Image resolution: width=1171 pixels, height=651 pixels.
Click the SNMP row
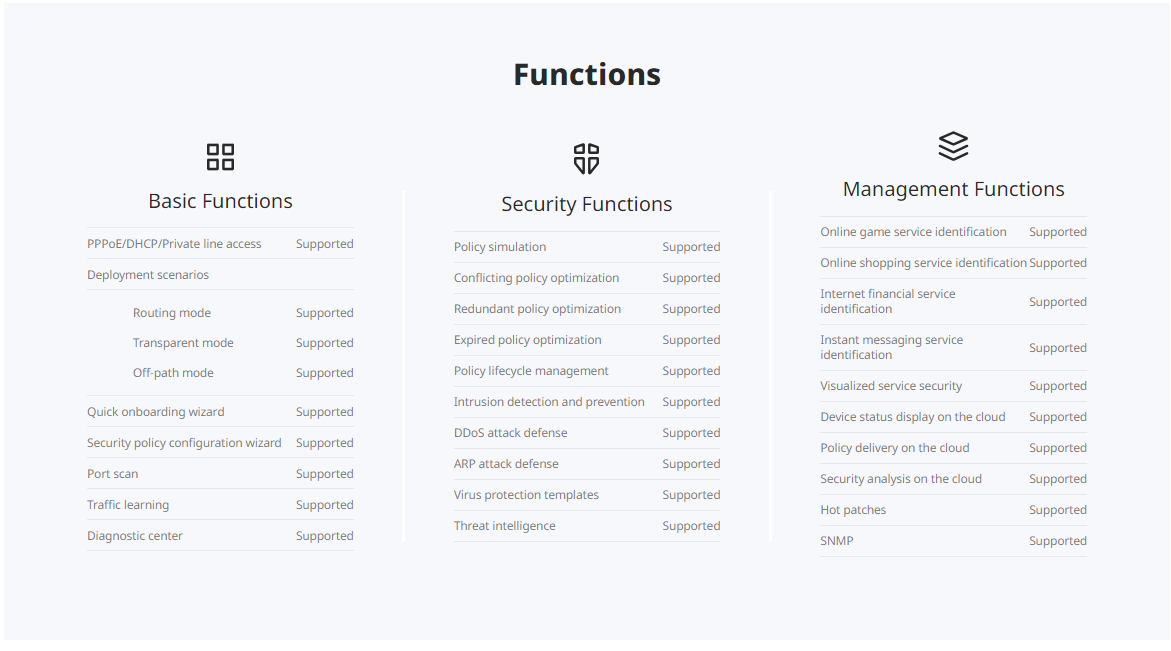click(837, 541)
